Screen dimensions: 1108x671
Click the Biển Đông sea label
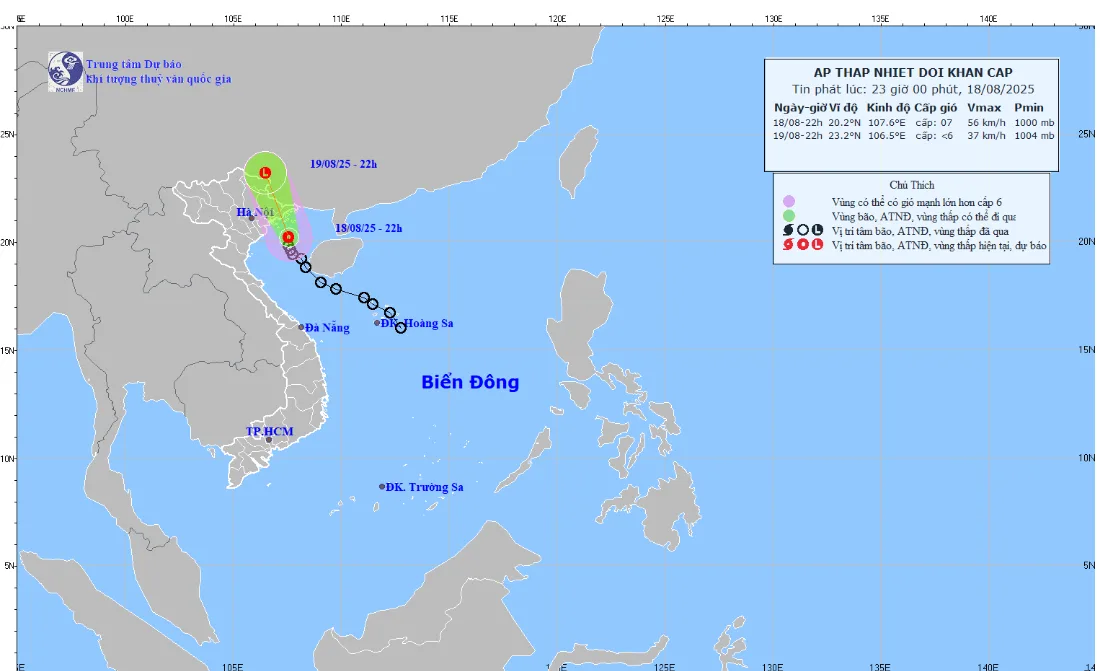(470, 382)
